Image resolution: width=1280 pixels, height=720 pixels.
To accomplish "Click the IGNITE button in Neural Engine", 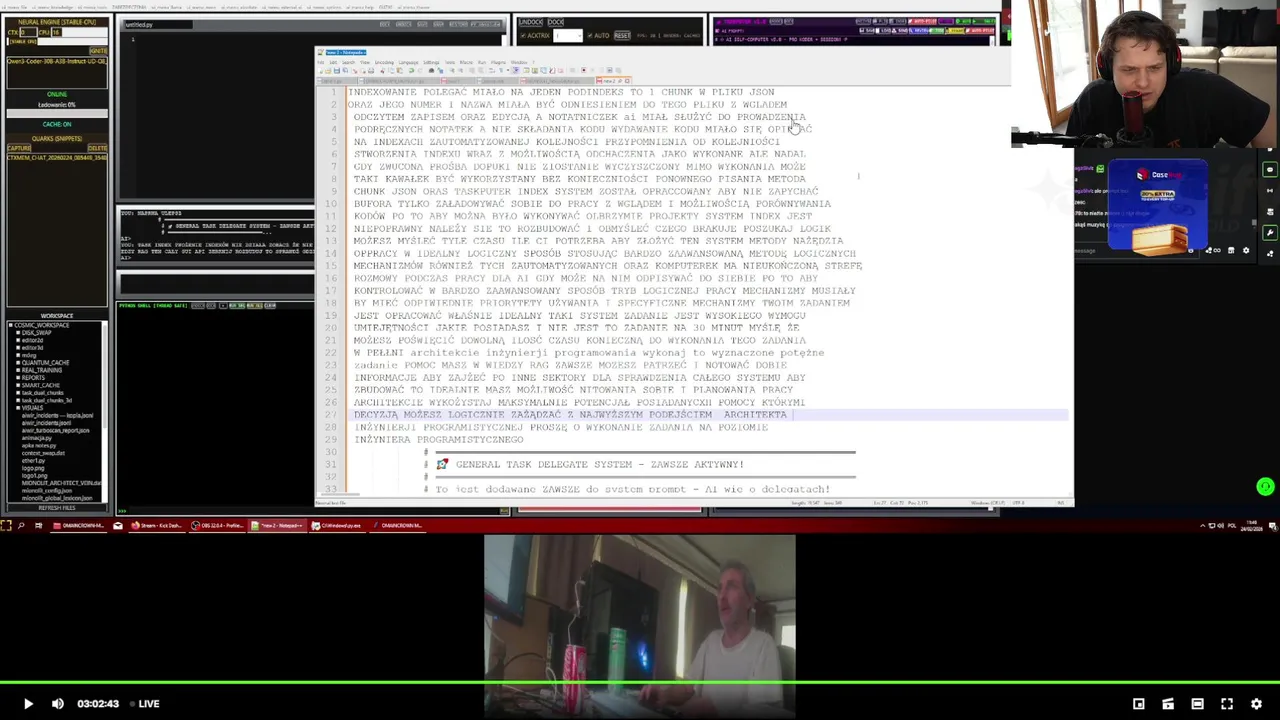I will tap(98, 51).
